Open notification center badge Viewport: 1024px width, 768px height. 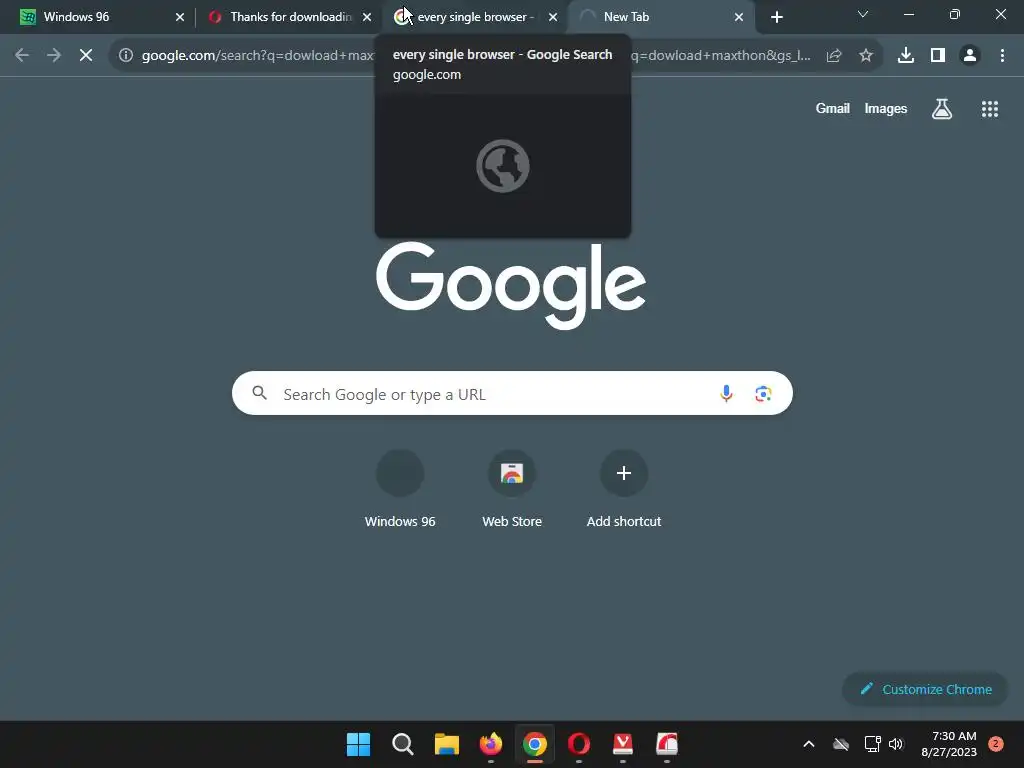(996, 744)
